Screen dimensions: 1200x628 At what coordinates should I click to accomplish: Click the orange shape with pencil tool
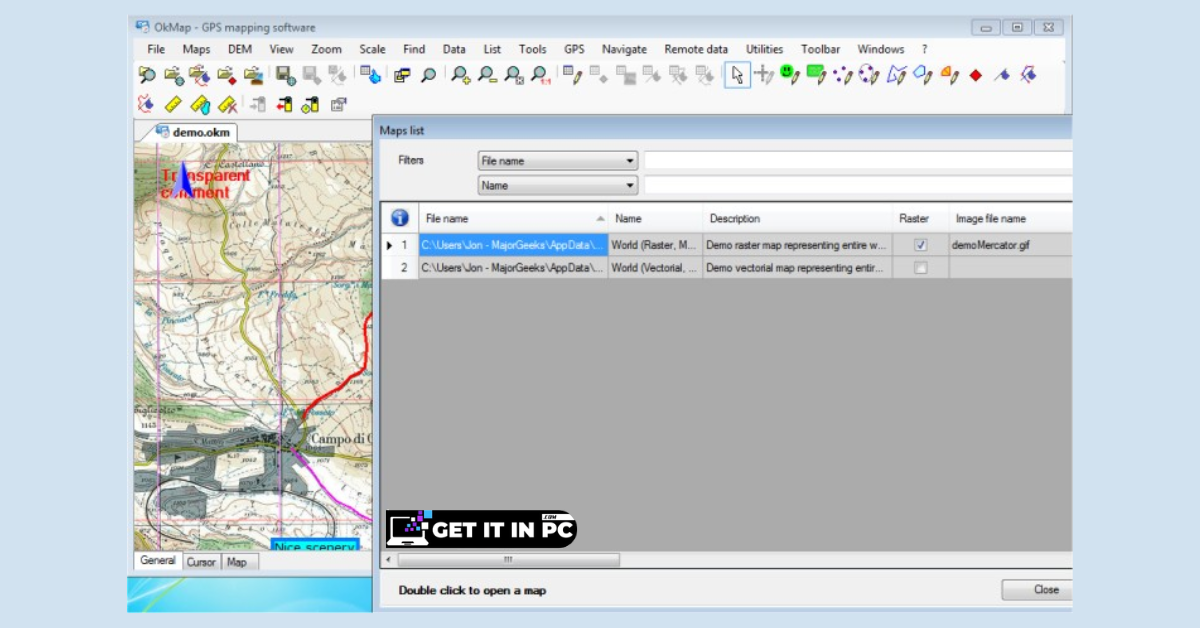tap(949, 74)
